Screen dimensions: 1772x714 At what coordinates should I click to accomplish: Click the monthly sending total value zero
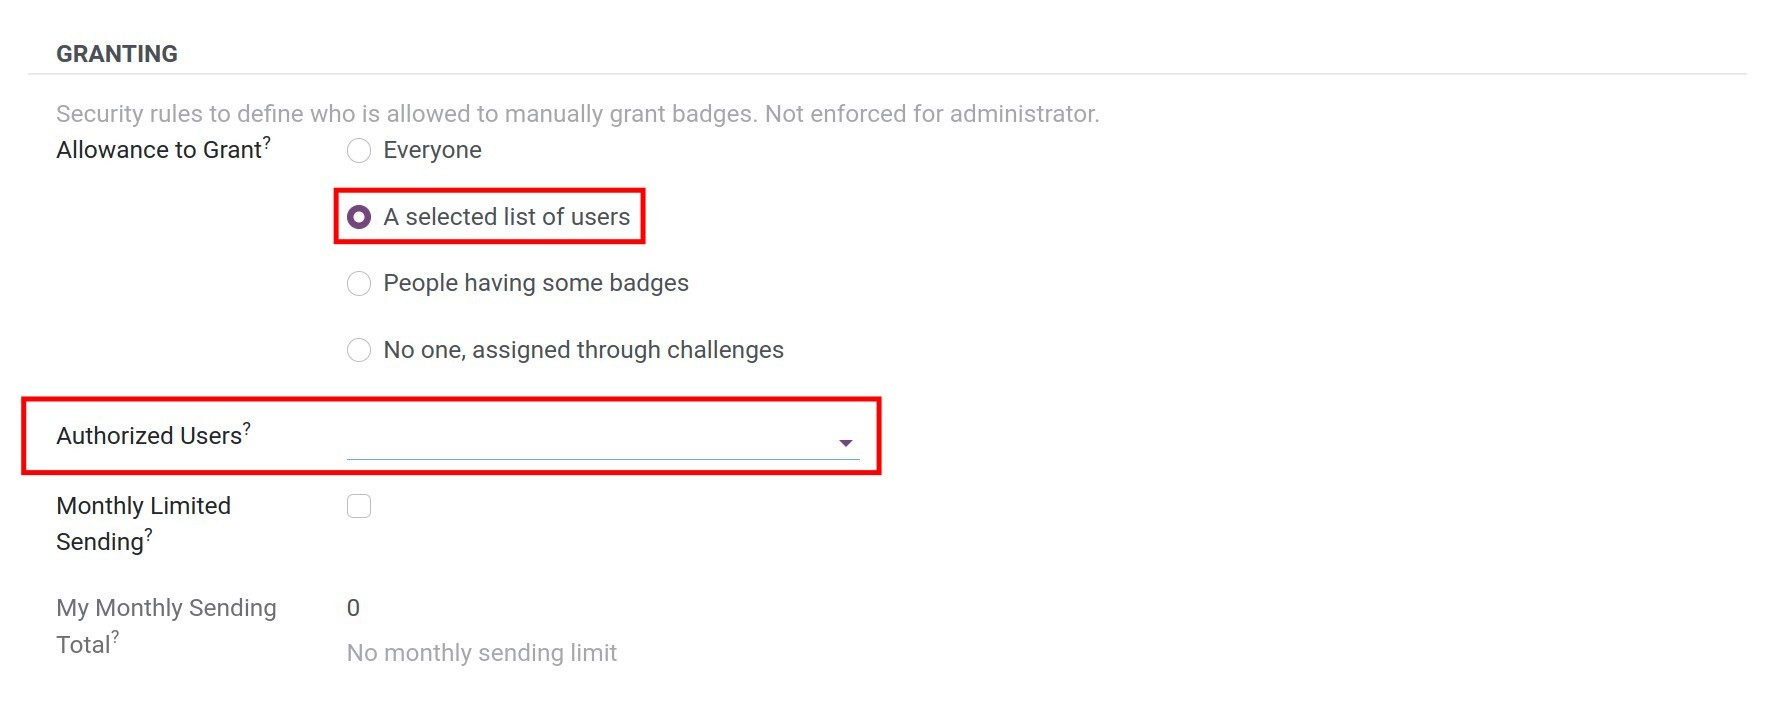(352, 607)
